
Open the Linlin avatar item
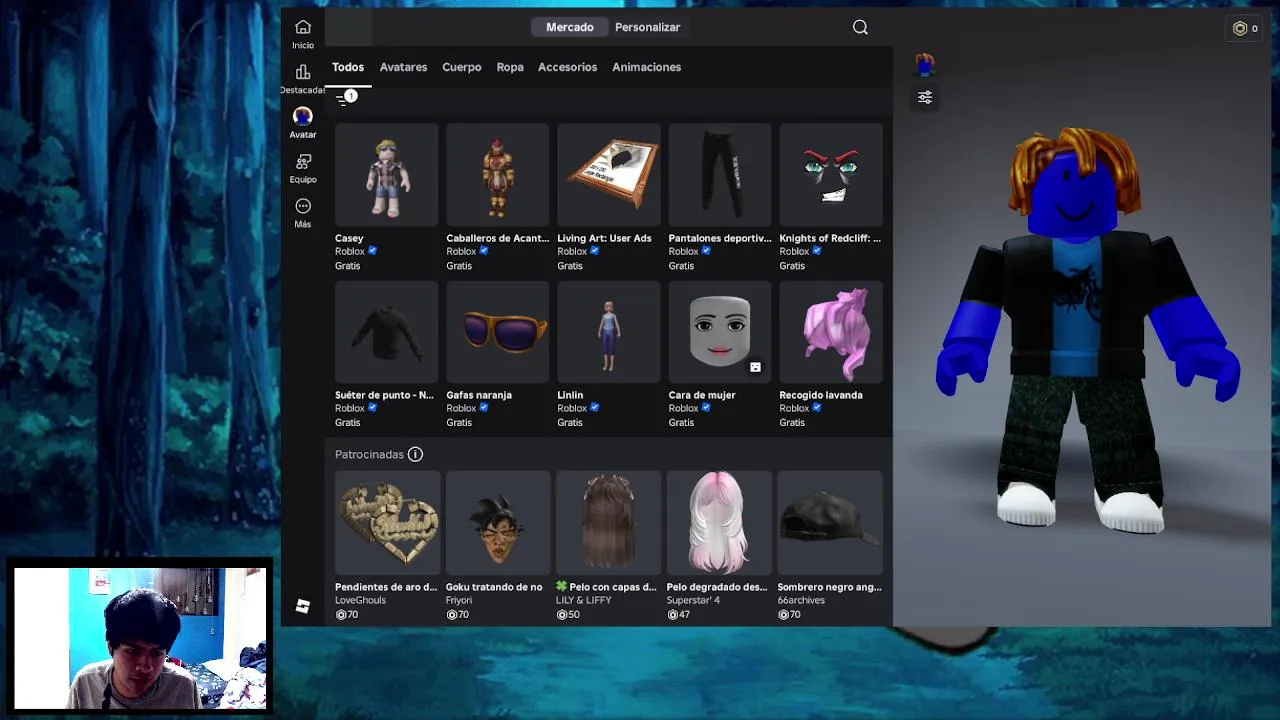(x=609, y=333)
